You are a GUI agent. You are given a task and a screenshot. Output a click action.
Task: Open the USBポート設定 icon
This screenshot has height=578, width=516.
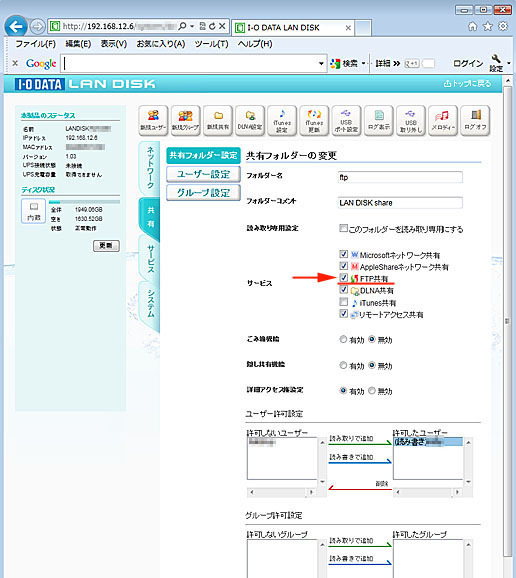point(346,121)
